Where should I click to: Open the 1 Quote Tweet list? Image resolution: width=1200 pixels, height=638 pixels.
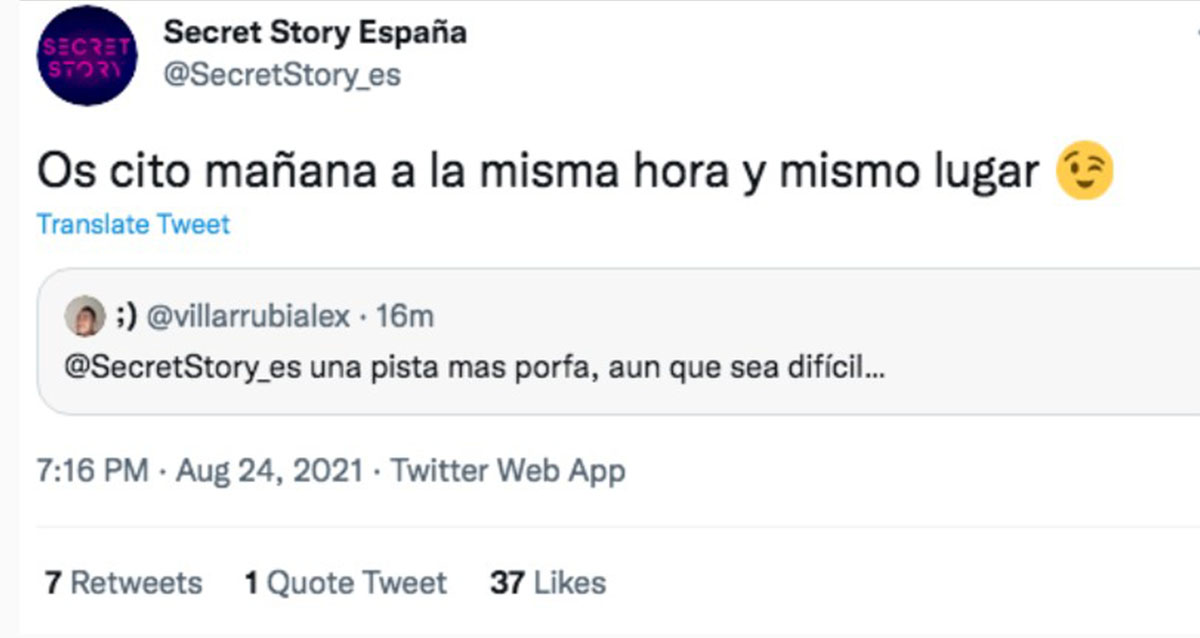coord(346,582)
